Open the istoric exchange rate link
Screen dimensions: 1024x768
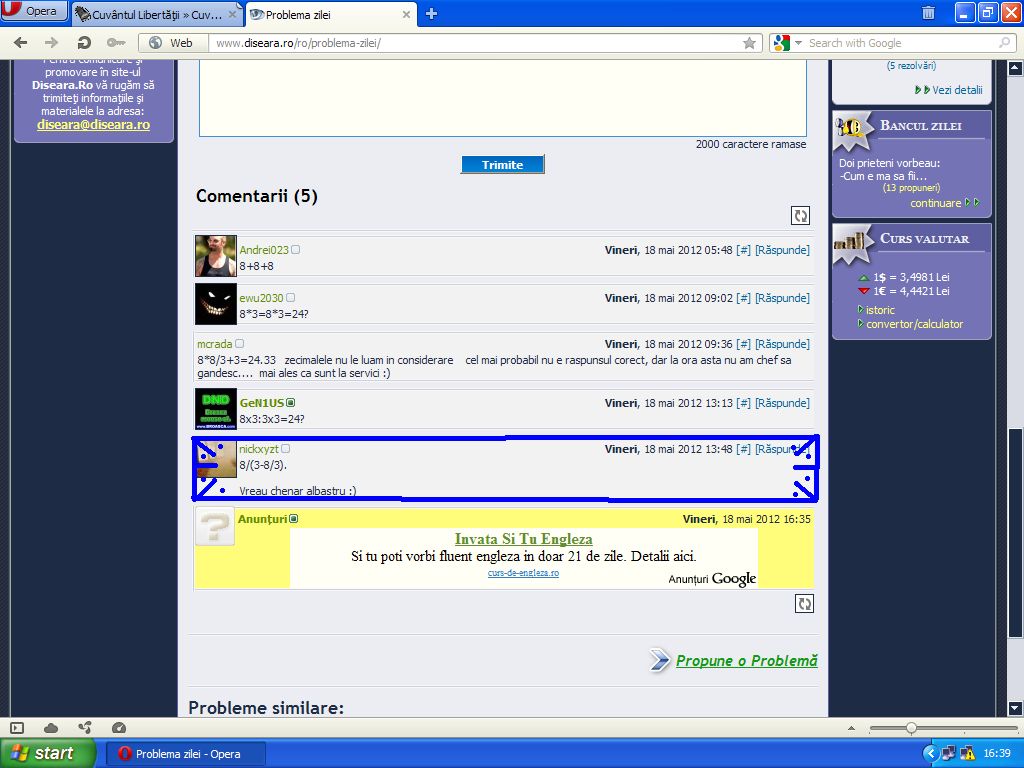click(x=880, y=310)
